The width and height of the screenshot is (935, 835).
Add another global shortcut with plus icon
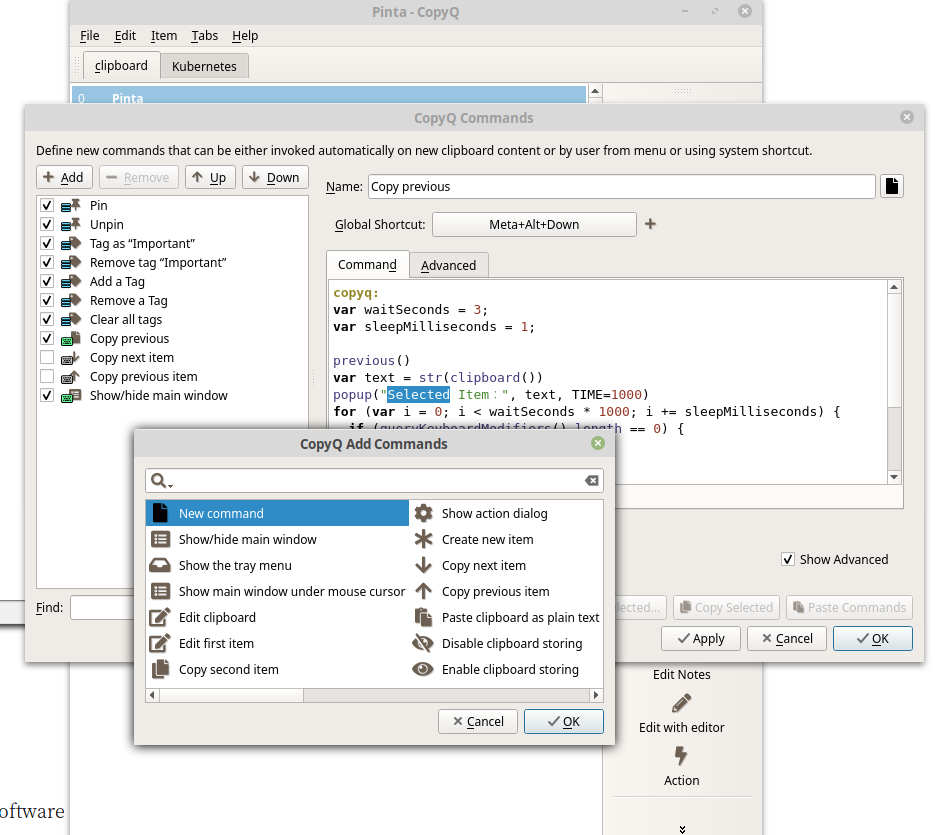tap(650, 224)
